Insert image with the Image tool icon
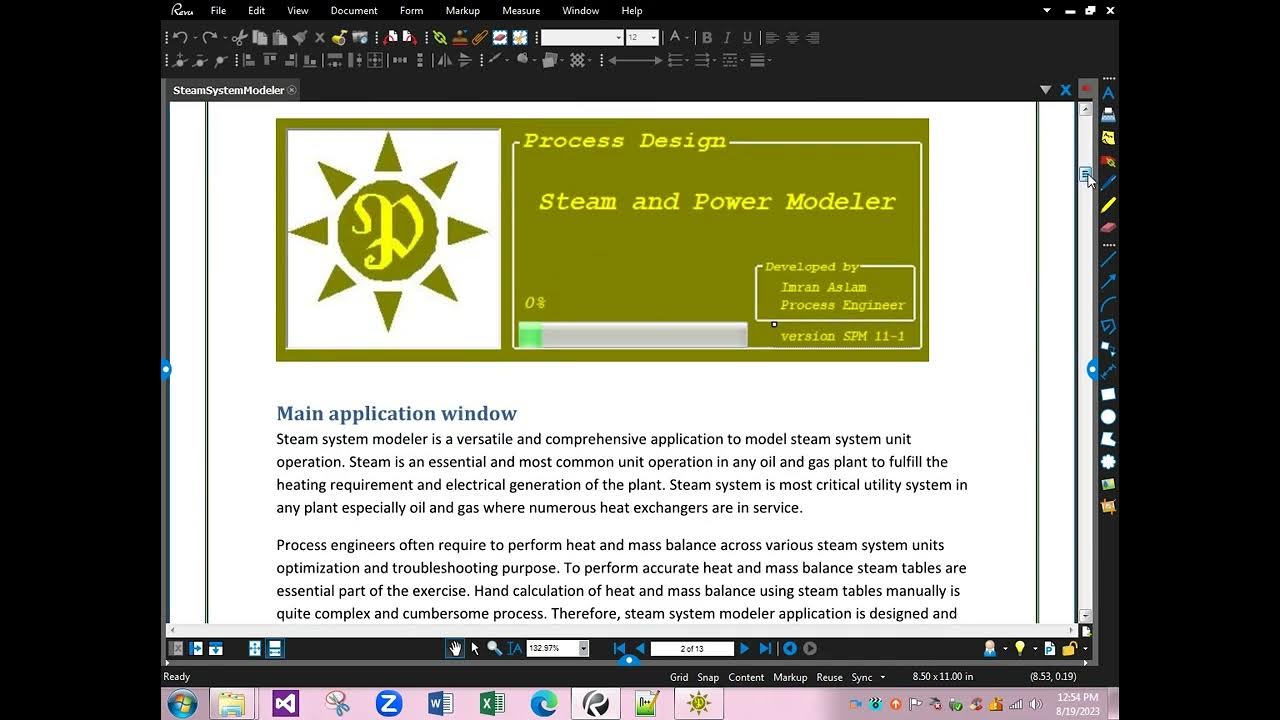Screen dimensions: 1280x720 (1108, 484)
